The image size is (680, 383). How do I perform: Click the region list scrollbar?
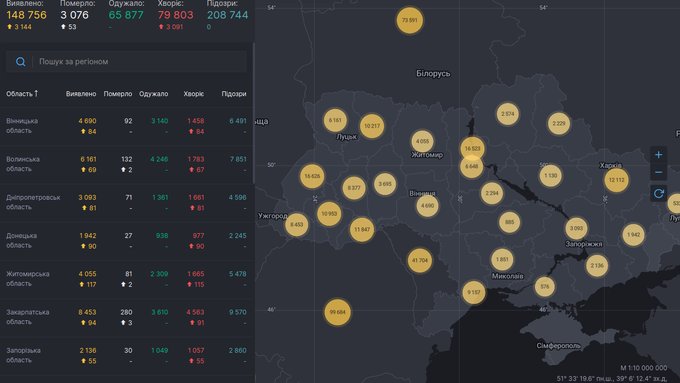(x=253, y=113)
